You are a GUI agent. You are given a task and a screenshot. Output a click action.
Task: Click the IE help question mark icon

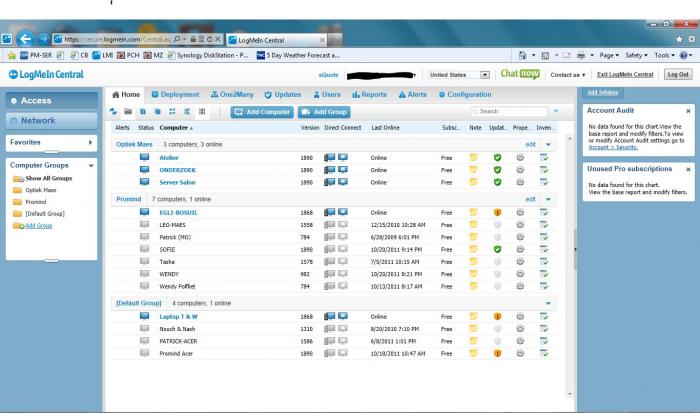683,55
